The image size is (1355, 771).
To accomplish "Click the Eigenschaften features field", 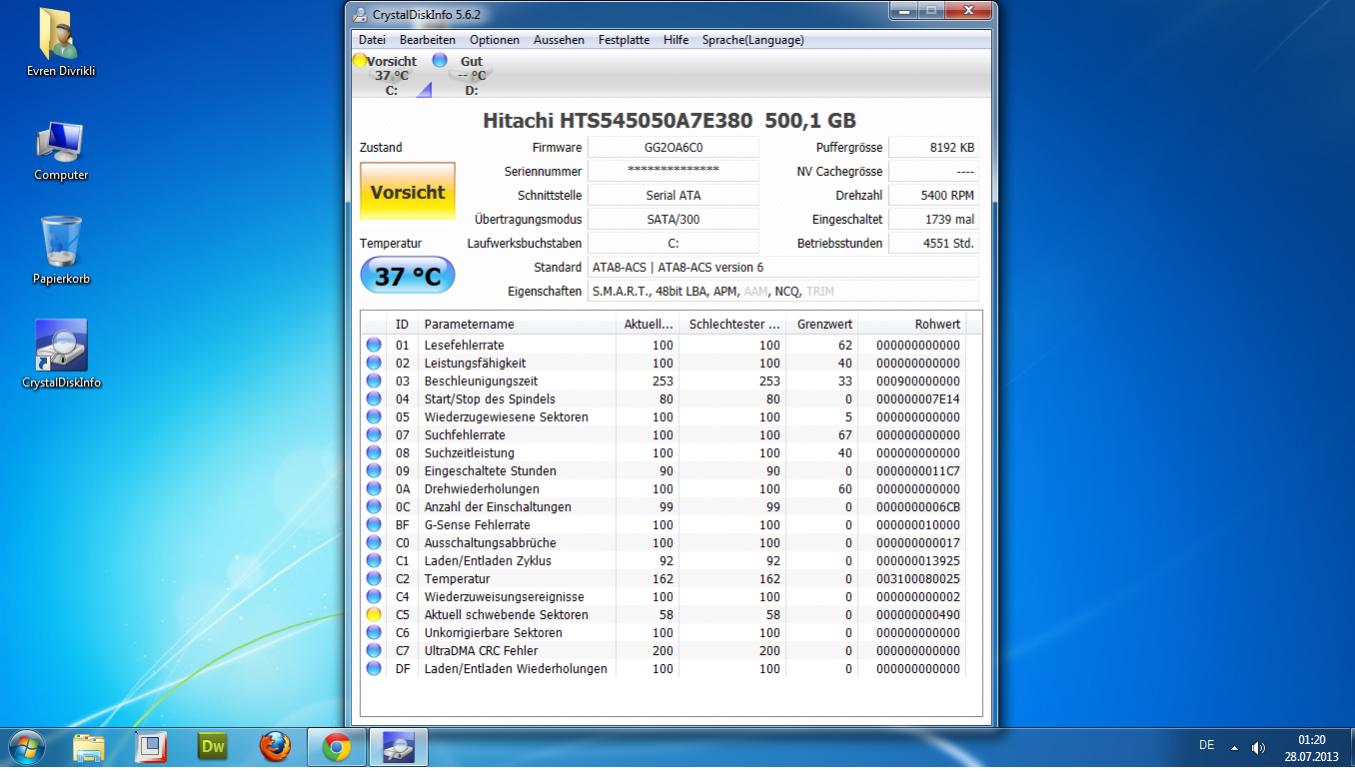I will (x=783, y=291).
